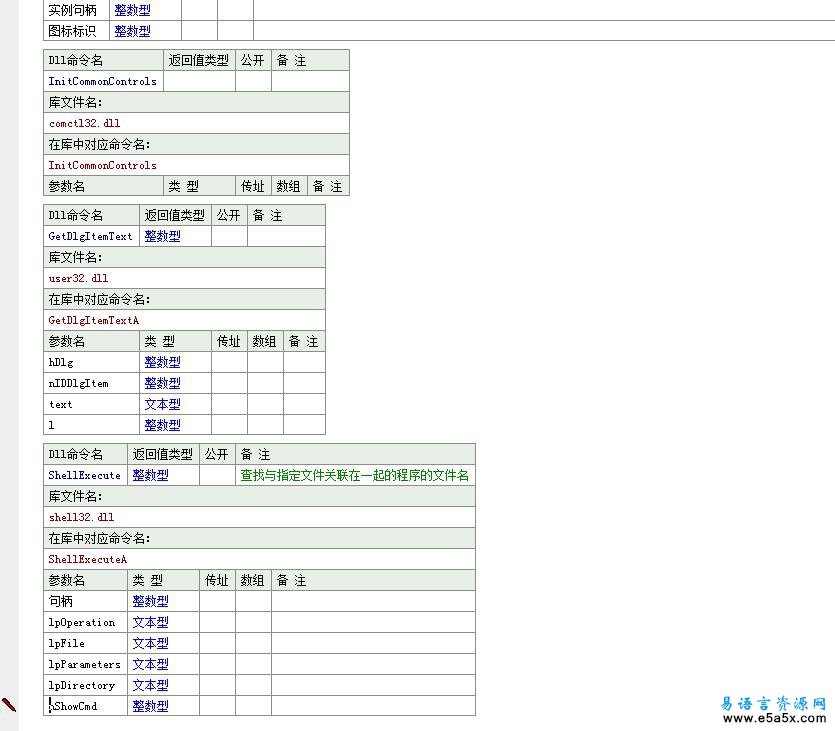Viewport: 835px width, 731px height.
Task: Select the shell32.dll library file field
Action: [81, 517]
